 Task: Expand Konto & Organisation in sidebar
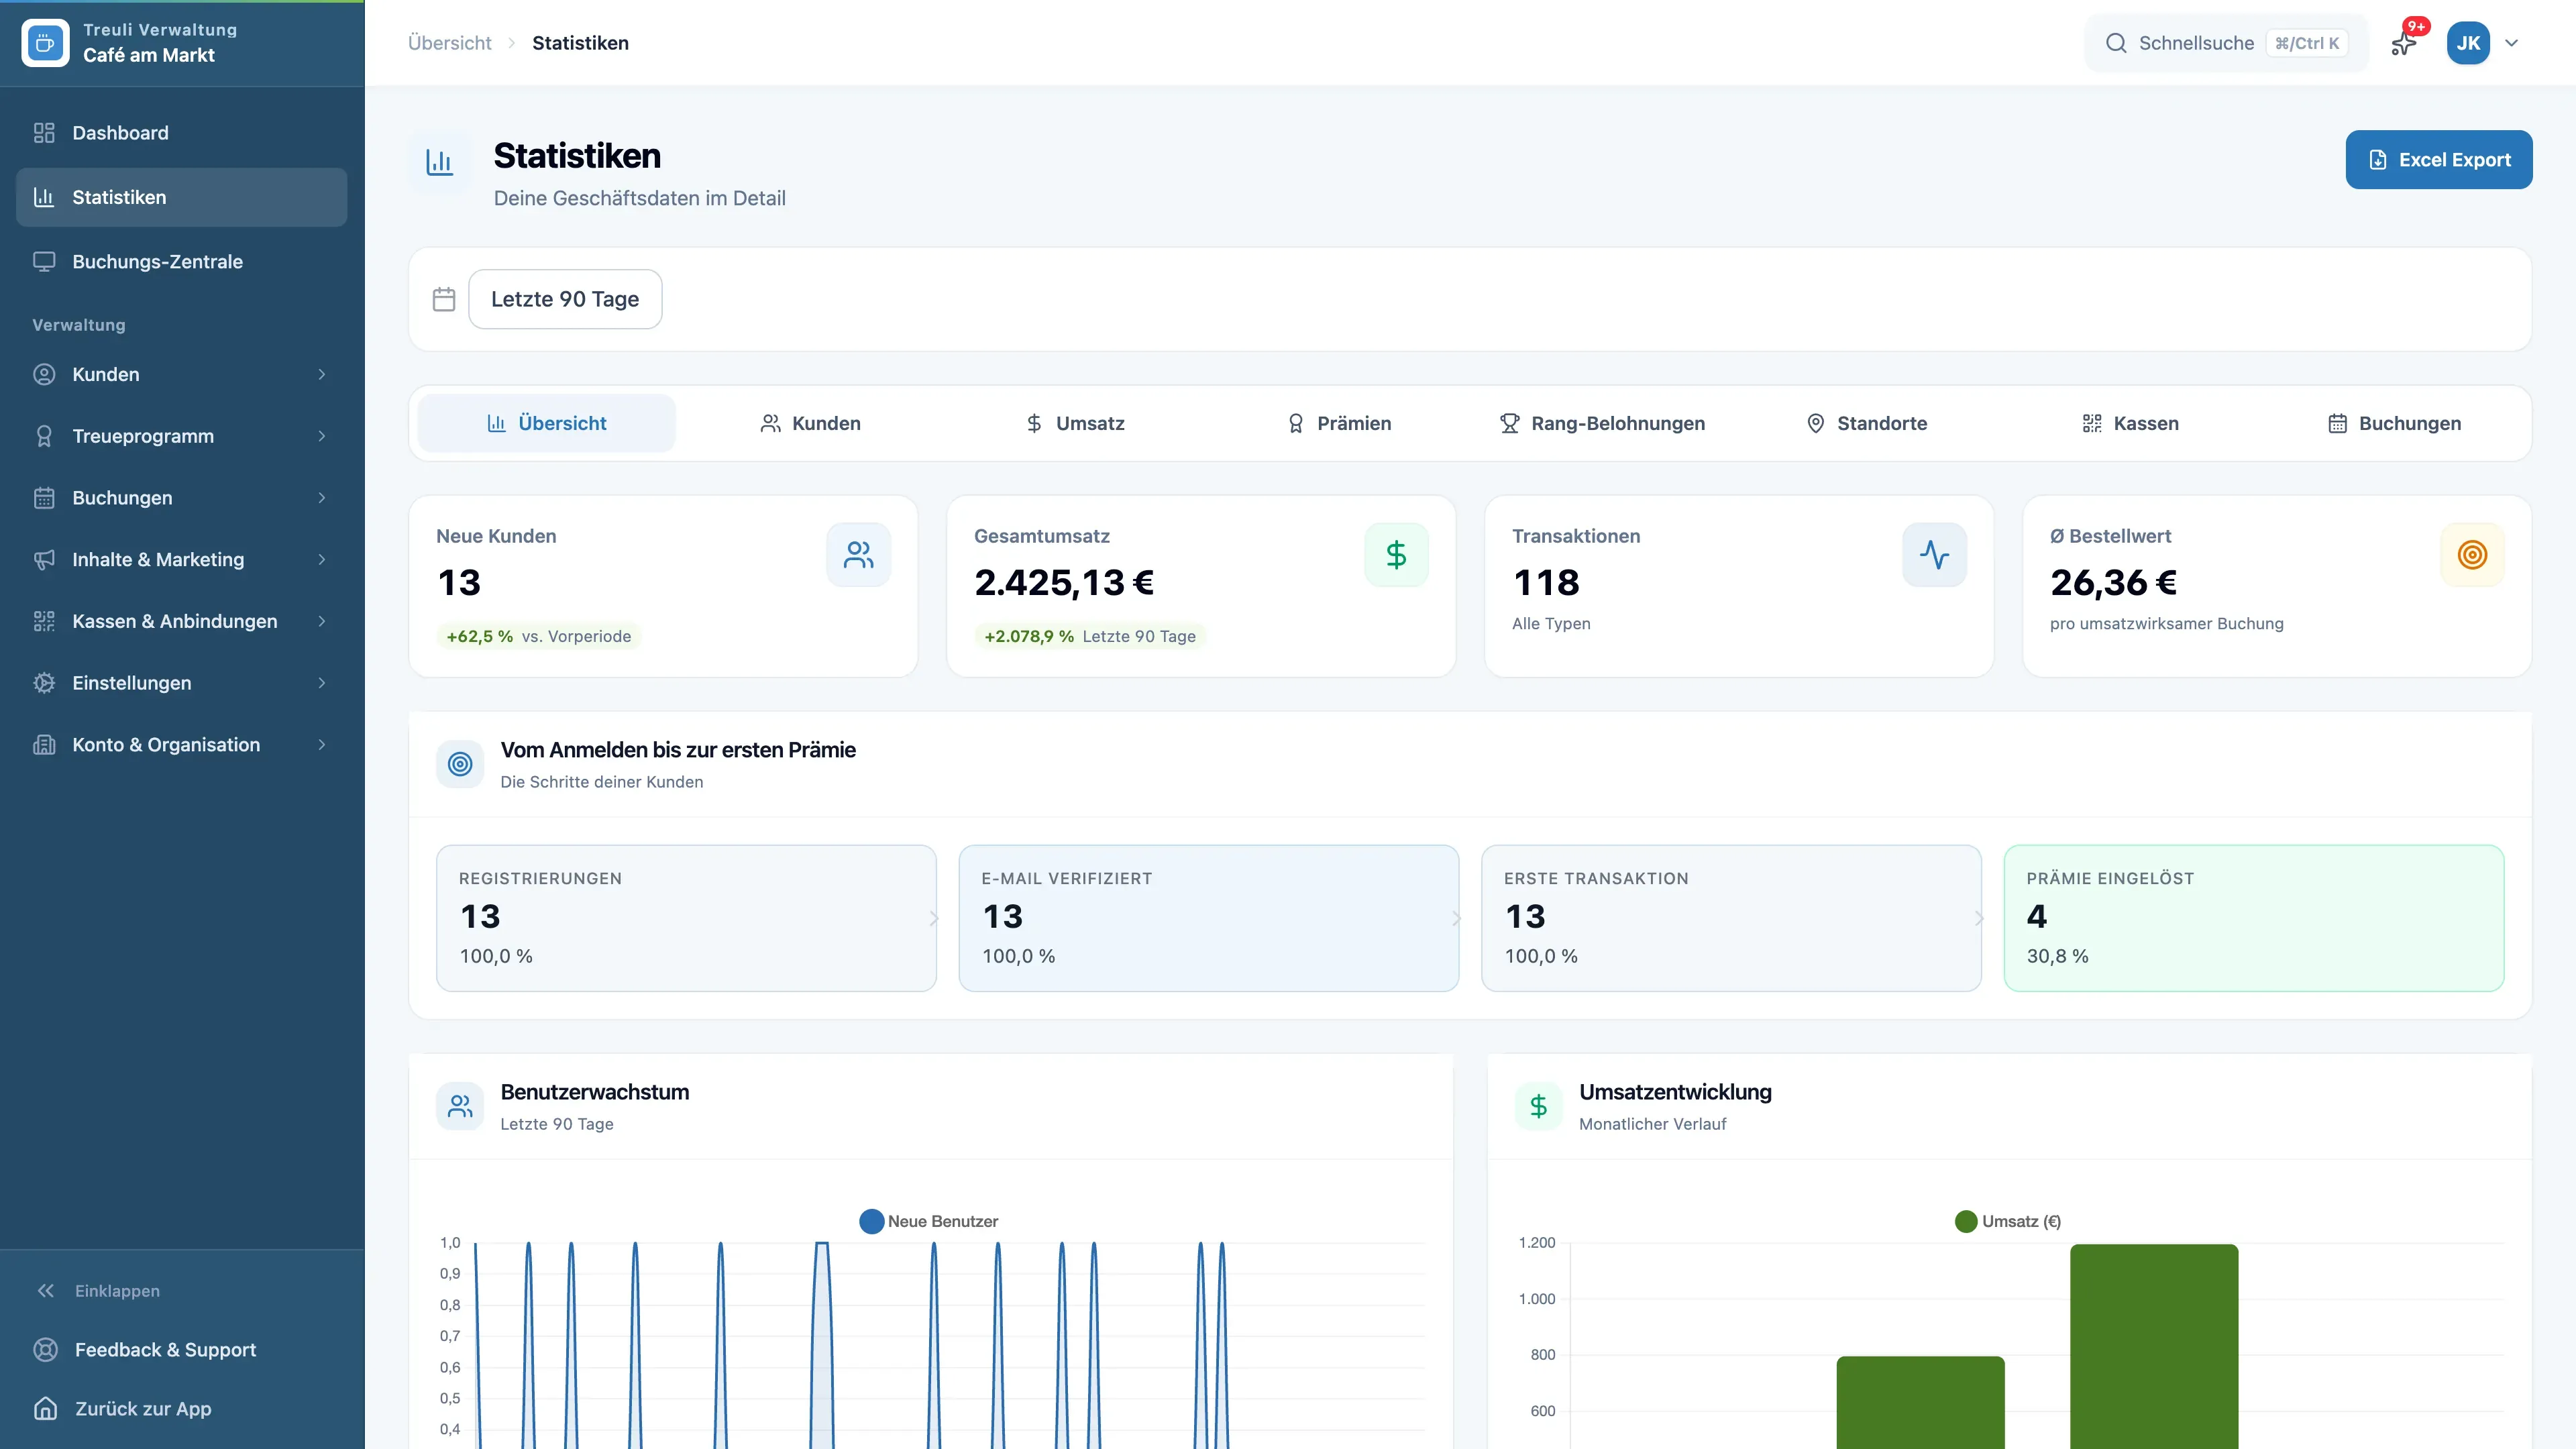[182, 745]
